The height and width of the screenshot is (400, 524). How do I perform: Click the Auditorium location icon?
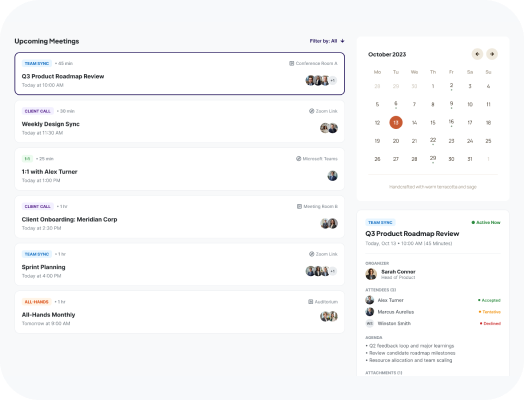coord(310,302)
